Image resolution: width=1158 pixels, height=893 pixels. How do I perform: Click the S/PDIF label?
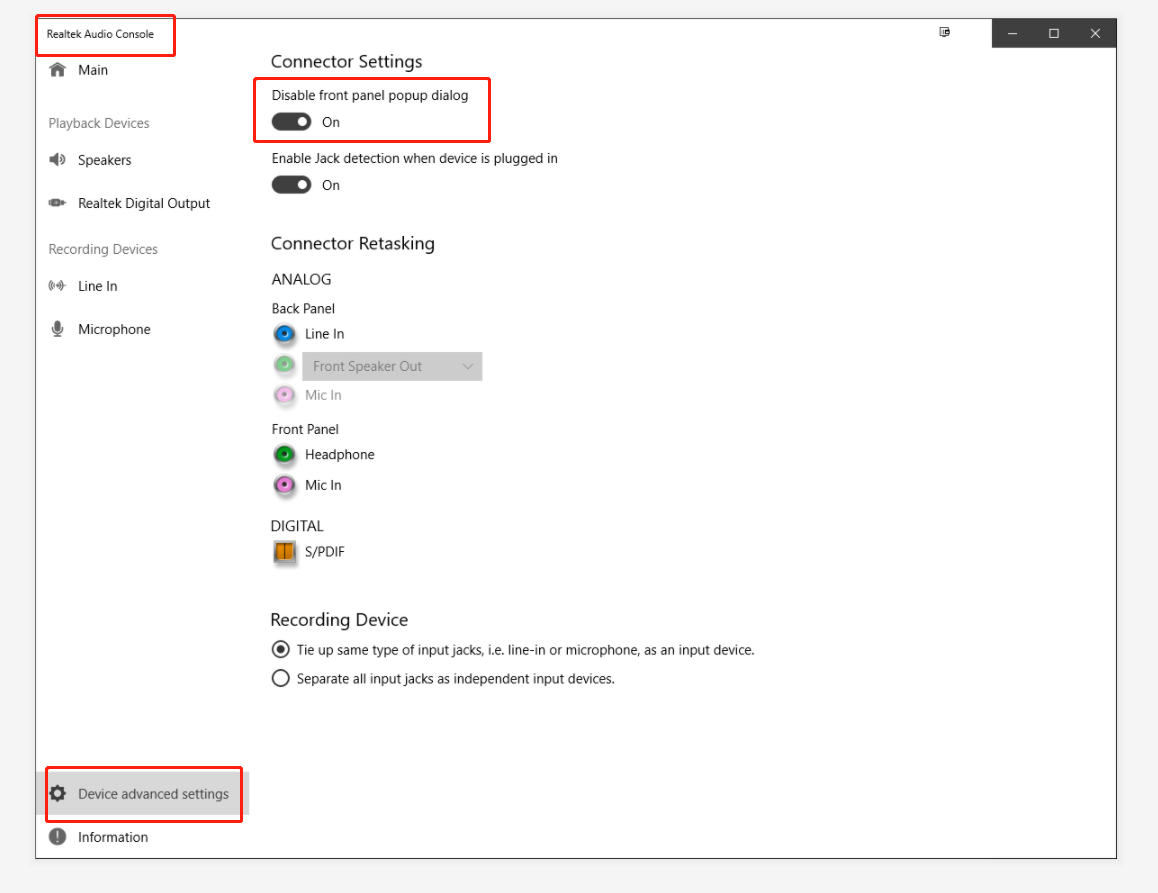tap(325, 552)
